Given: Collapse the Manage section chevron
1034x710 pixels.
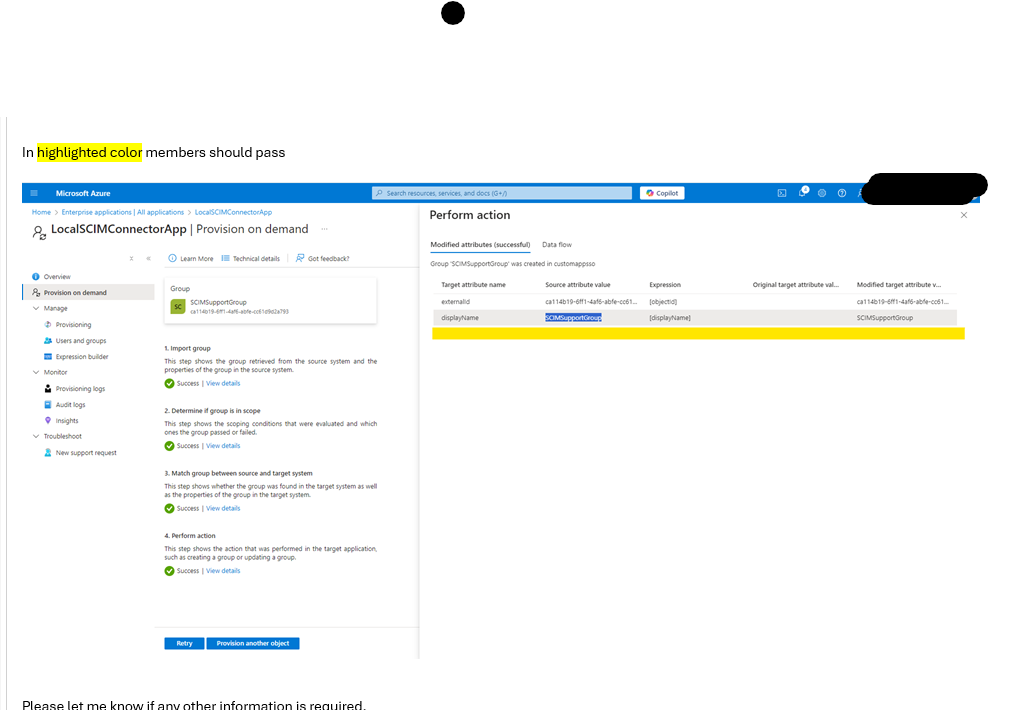Looking at the screenshot, I should pos(36,308).
